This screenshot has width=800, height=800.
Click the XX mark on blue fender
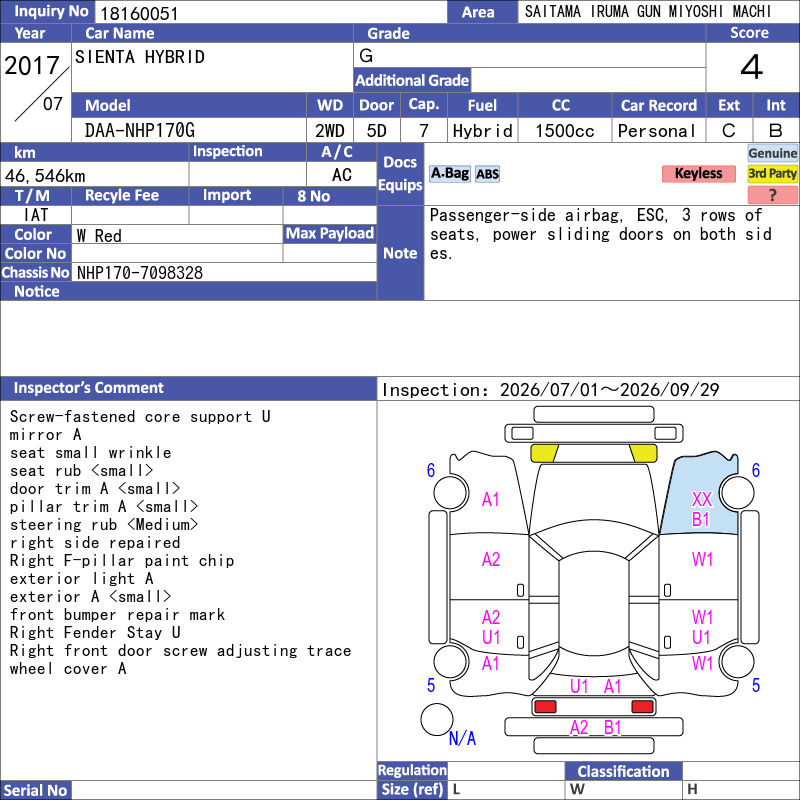[702, 499]
